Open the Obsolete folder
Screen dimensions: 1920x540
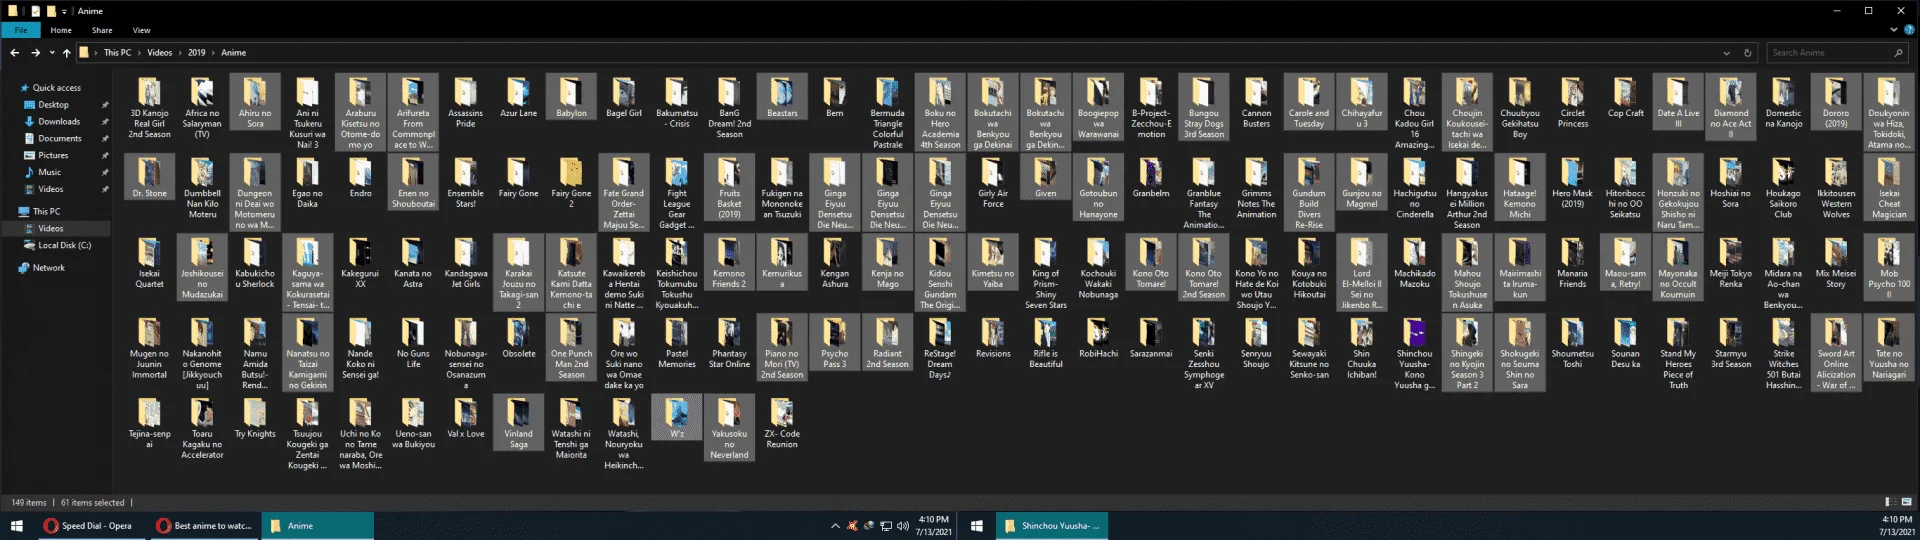[518, 338]
